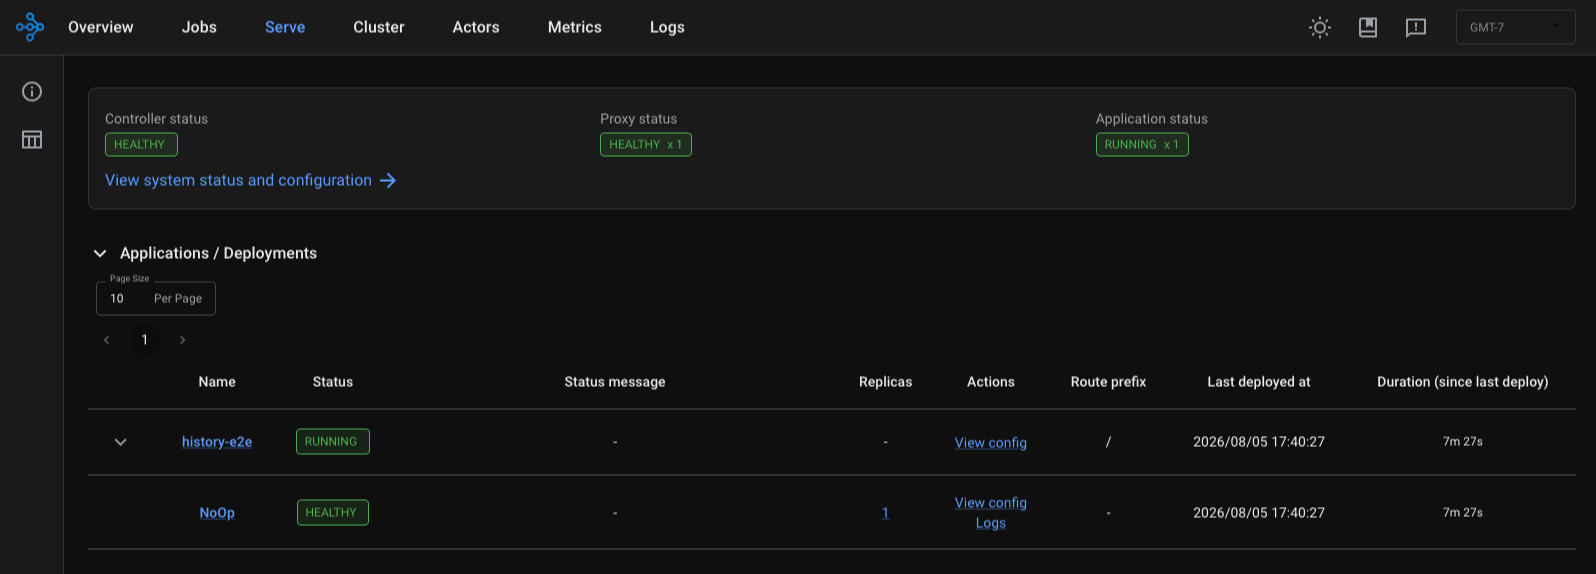Open the NoOp deployment link

tap(217, 513)
